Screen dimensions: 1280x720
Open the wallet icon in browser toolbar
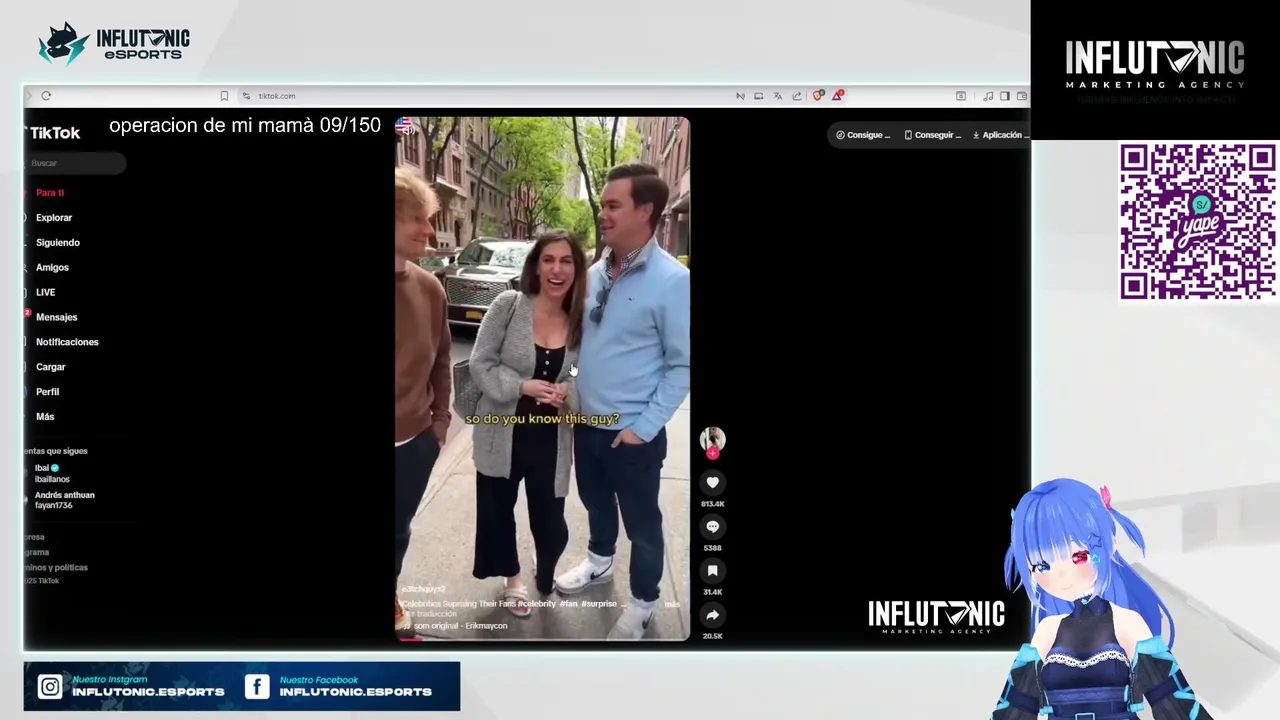pyautogui.click(x=1021, y=96)
